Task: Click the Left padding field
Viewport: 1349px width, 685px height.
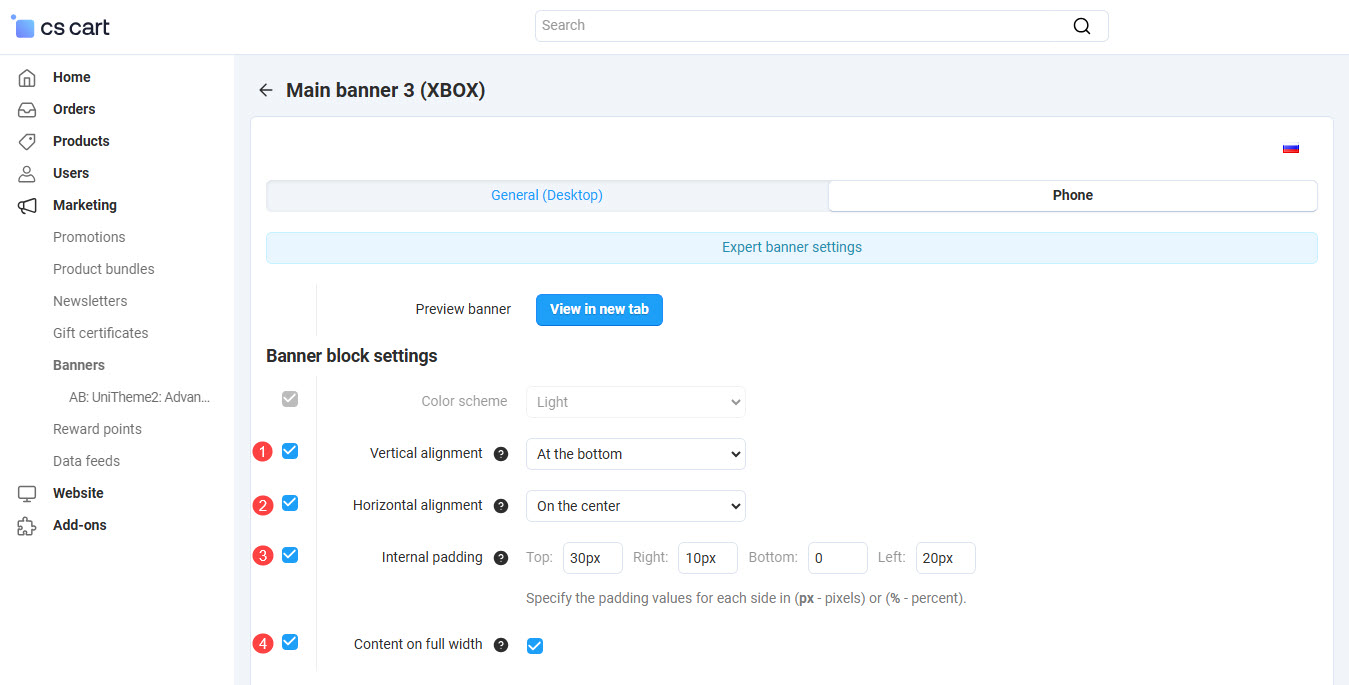Action: [x=946, y=558]
